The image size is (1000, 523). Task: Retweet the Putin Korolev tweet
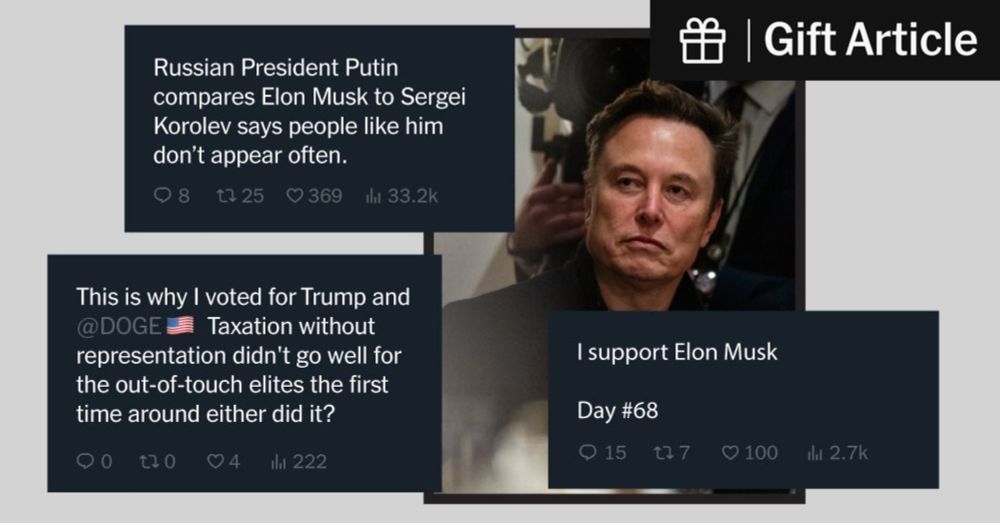click(226, 195)
